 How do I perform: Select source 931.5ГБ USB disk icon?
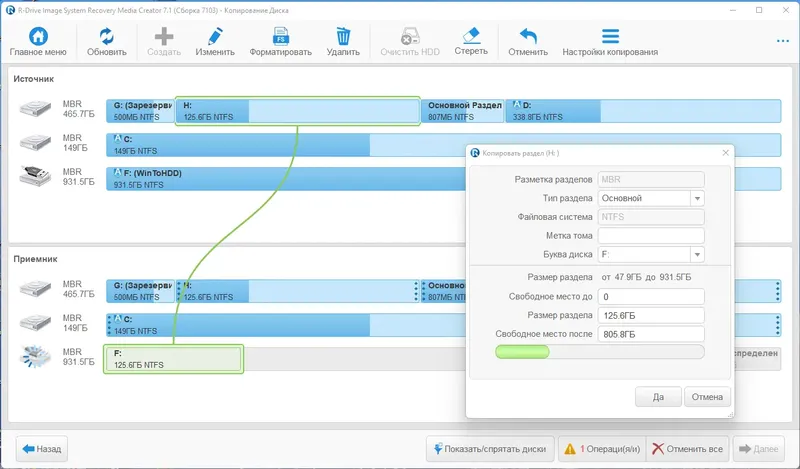[35, 176]
